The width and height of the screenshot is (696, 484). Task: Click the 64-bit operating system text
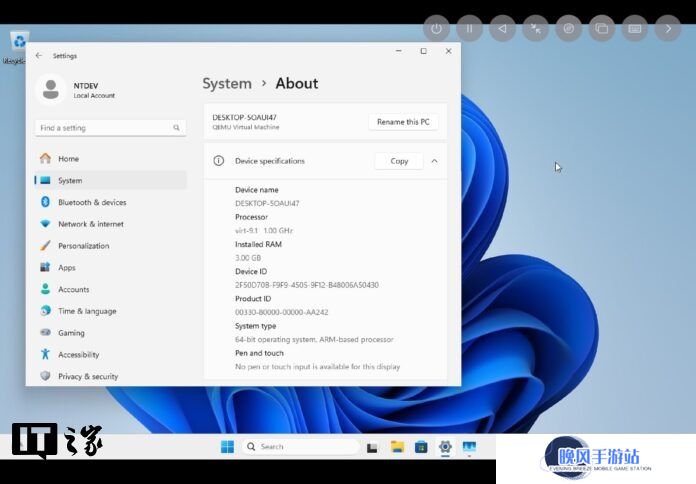pos(314,339)
